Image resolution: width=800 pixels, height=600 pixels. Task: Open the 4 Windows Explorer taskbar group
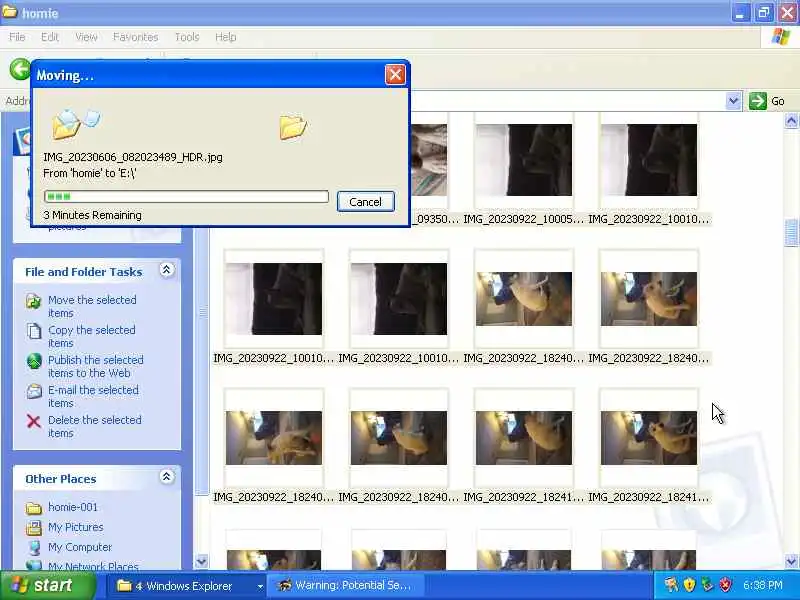click(189, 586)
